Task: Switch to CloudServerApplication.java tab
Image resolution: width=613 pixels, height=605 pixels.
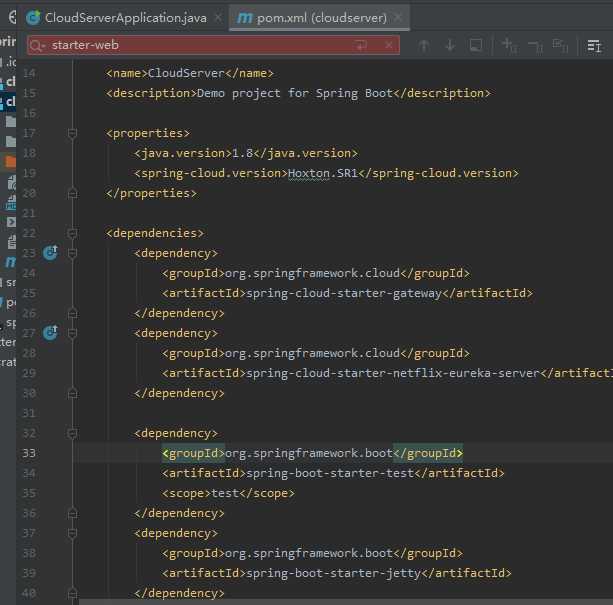Action: click(116, 18)
